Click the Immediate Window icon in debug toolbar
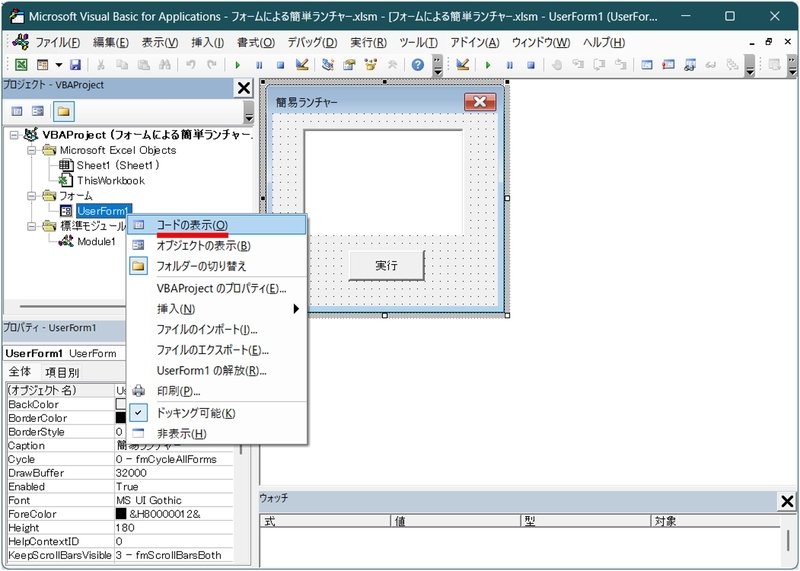800x571 pixels. click(x=668, y=65)
